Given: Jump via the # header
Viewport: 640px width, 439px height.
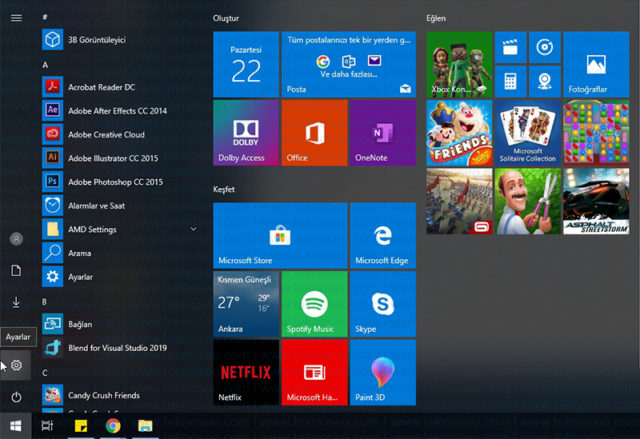Looking at the screenshot, I should (44, 17).
